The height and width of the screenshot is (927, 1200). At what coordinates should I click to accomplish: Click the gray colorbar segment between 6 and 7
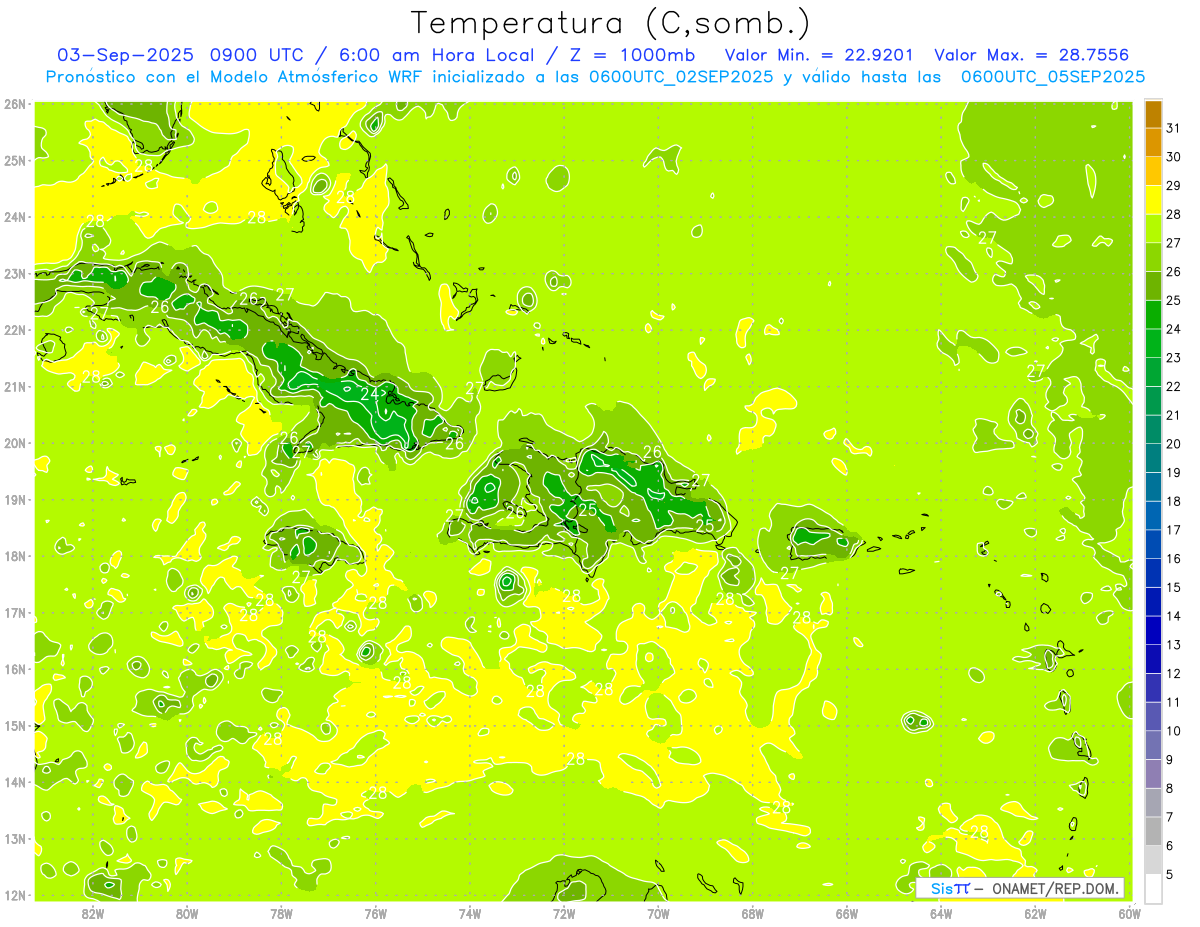(1153, 831)
